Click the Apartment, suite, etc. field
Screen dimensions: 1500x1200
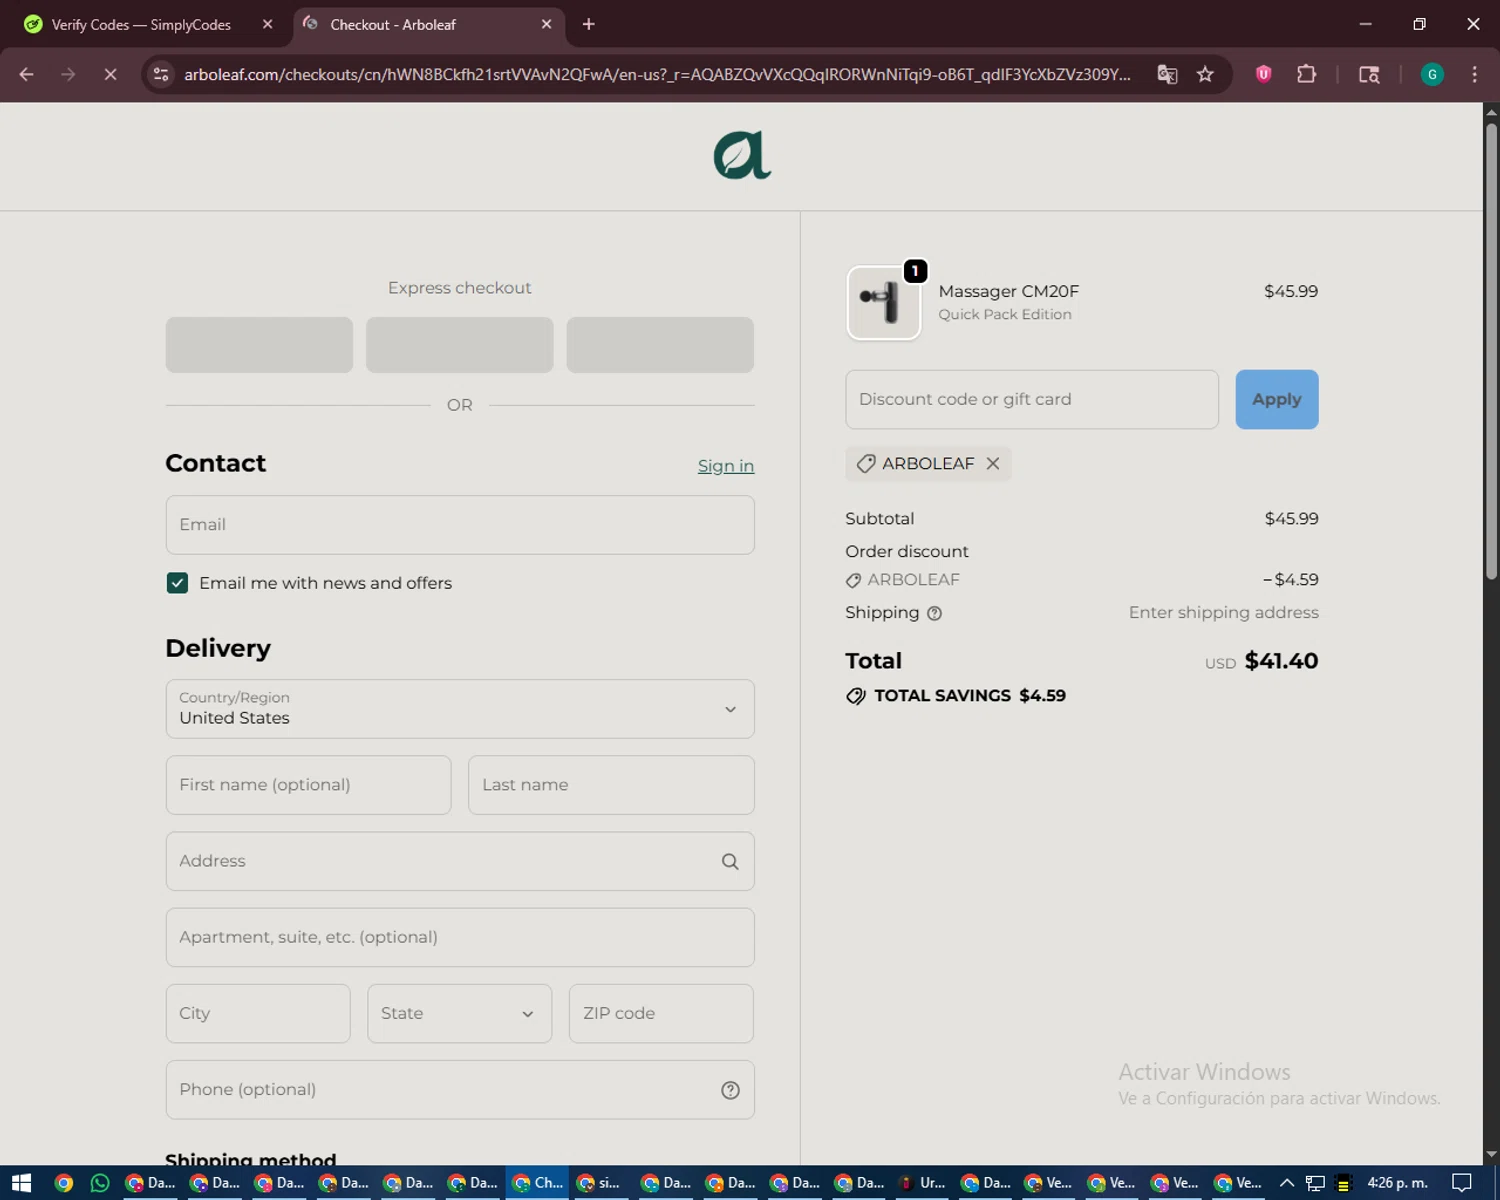460,937
